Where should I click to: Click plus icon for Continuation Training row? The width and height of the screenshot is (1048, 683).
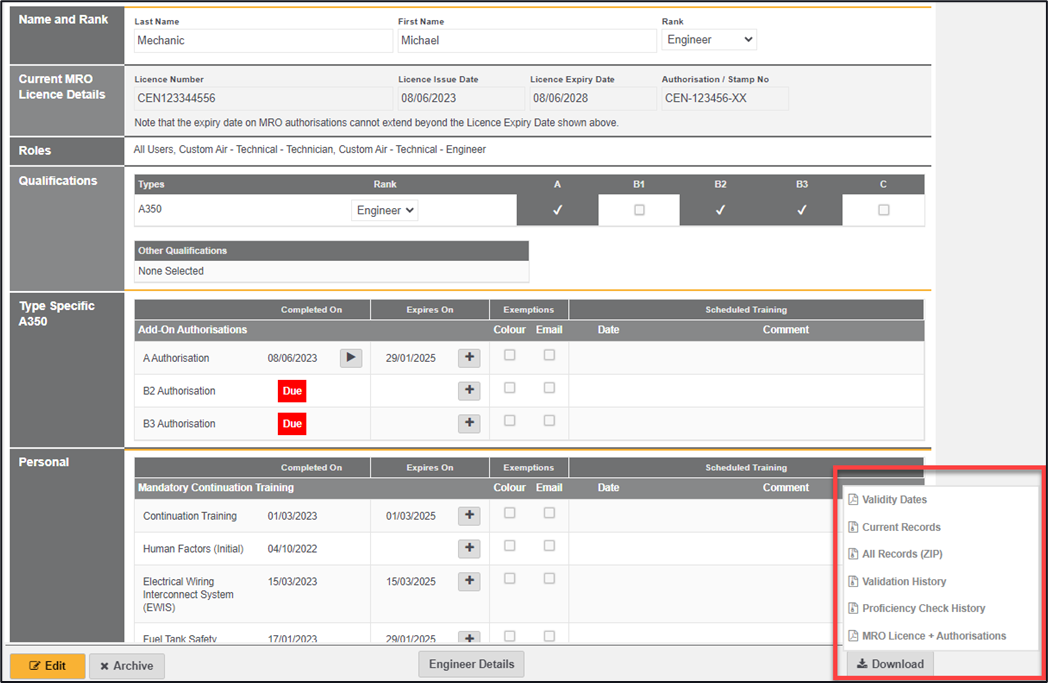[x=469, y=516]
